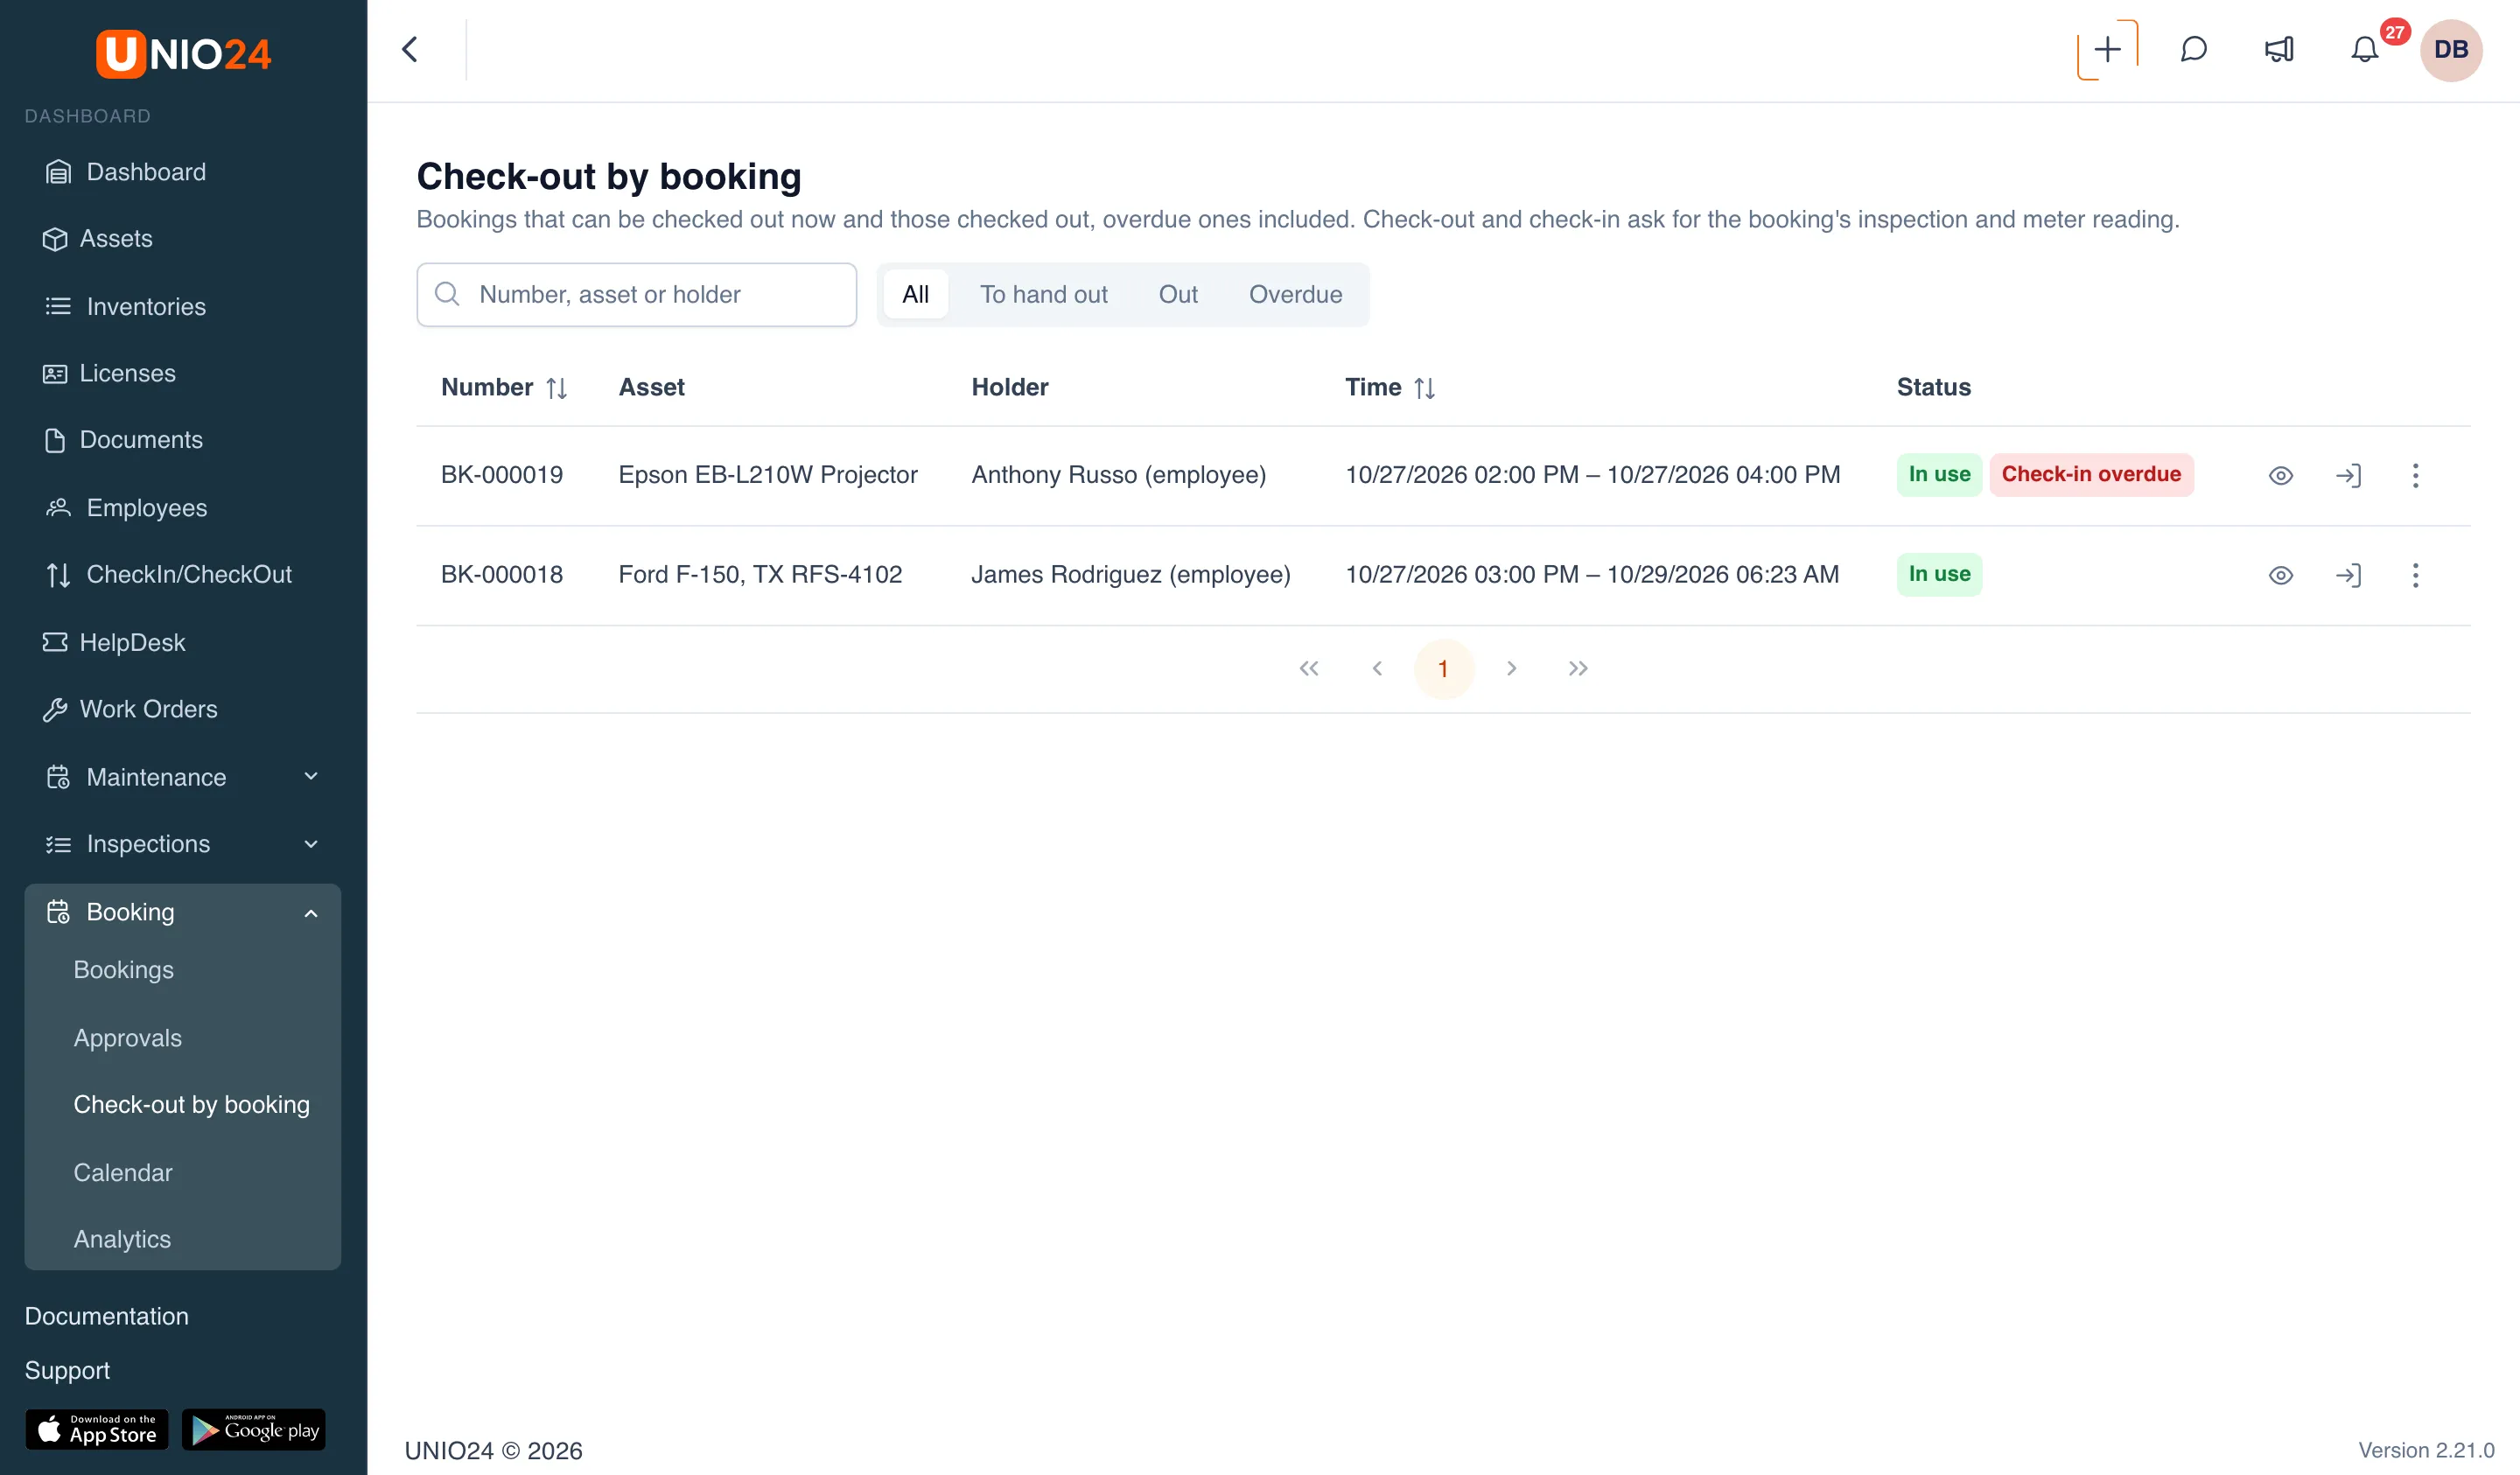Select the To hand out tab
The height and width of the screenshot is (1475, 2520).
click(x=1043, y=295)
